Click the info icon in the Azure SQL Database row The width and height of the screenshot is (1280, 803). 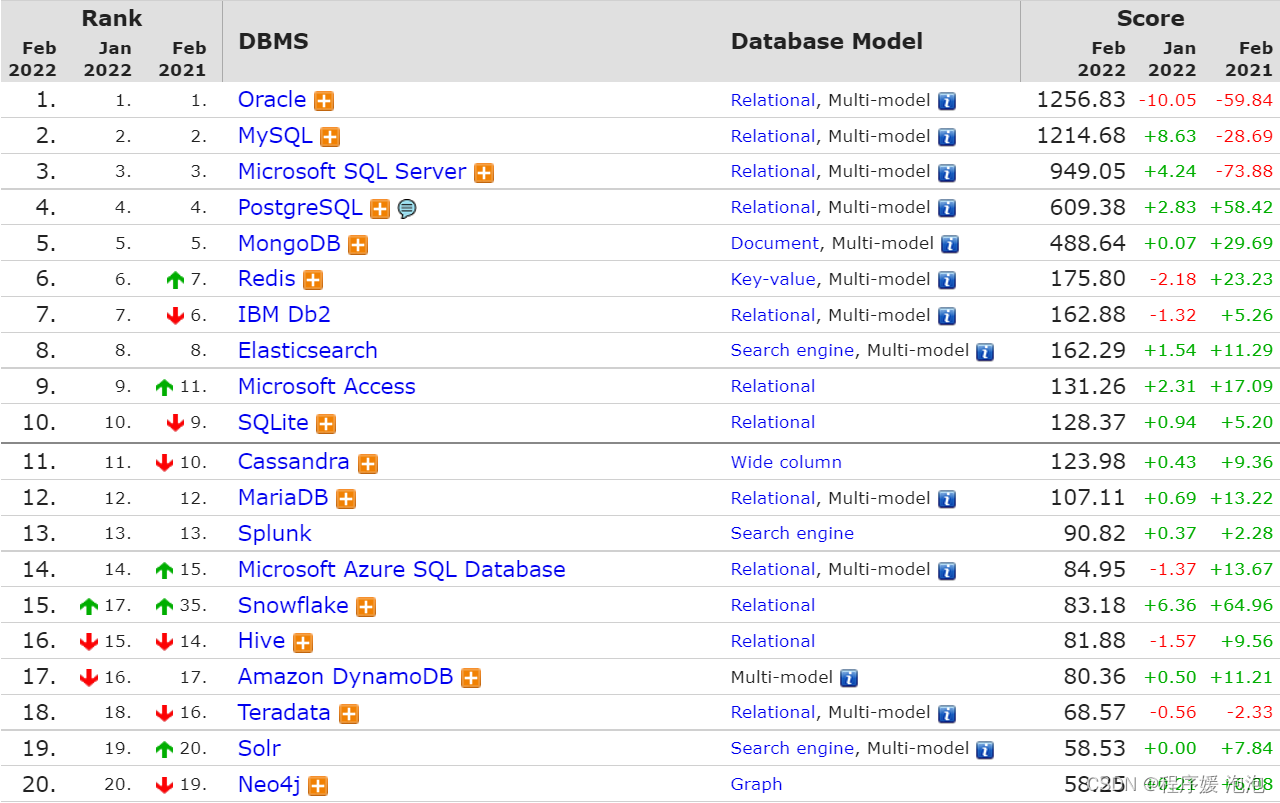pyautogui.click(x=947, y=571)
